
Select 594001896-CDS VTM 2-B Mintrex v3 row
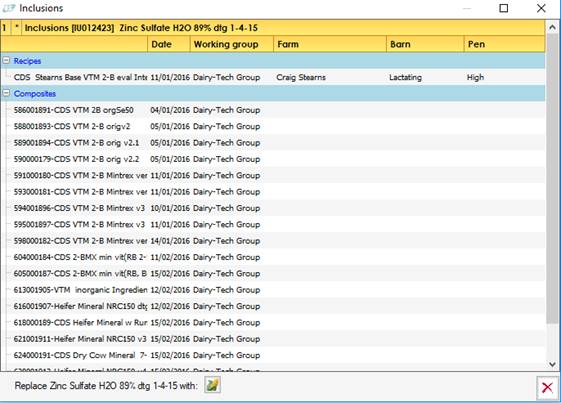[274, 208]
